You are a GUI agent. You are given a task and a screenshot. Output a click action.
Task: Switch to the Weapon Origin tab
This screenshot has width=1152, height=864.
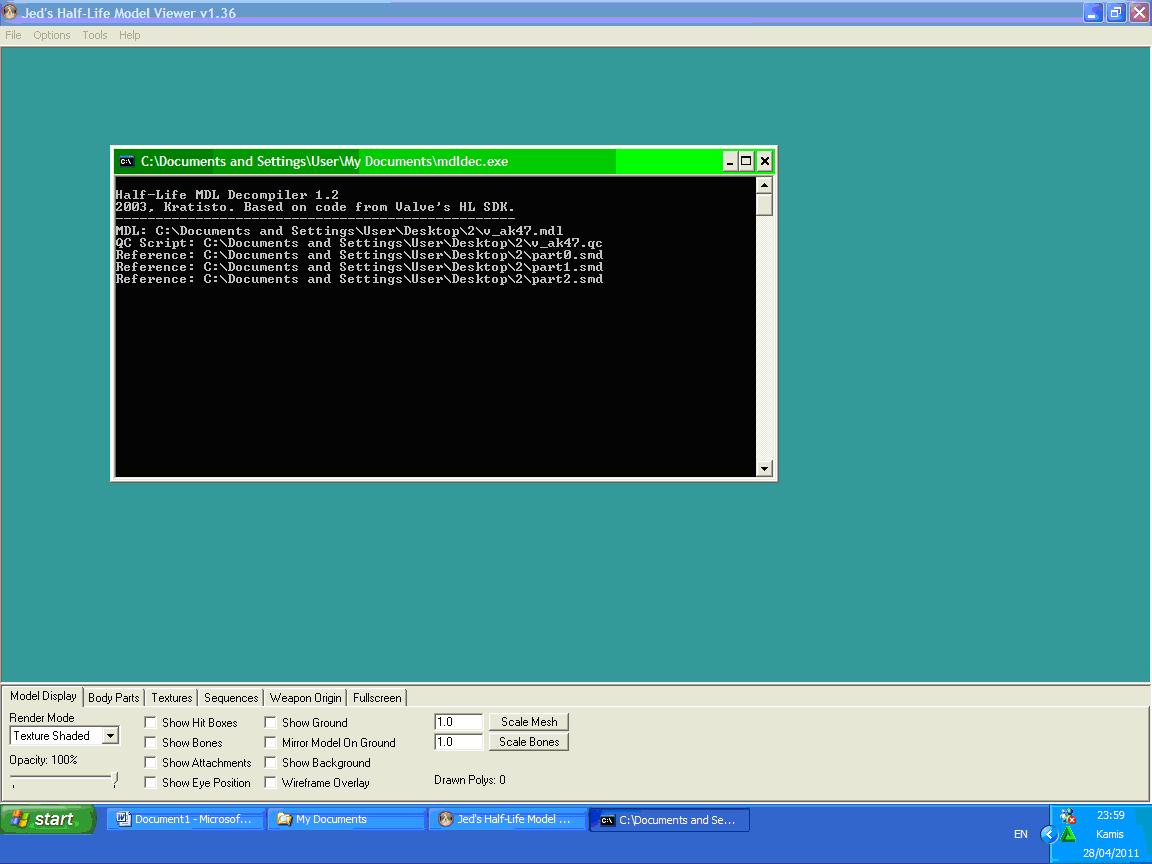pyautogui.click(x=306, y=698)
